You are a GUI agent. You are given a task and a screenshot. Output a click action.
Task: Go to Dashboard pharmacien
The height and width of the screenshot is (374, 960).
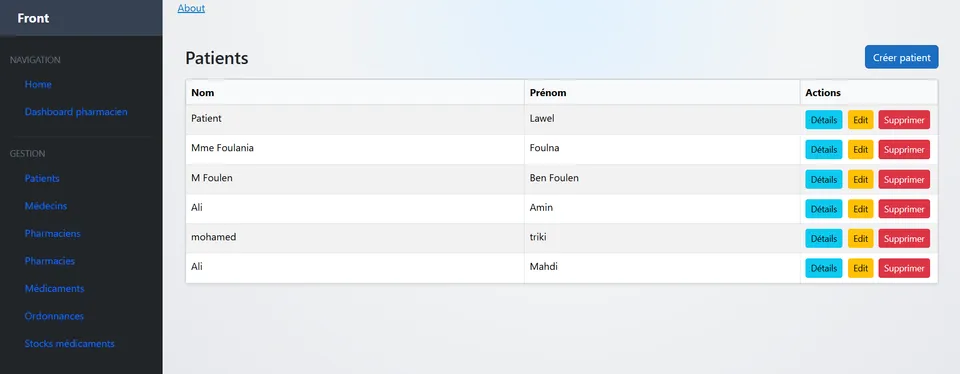pos(76,112)
